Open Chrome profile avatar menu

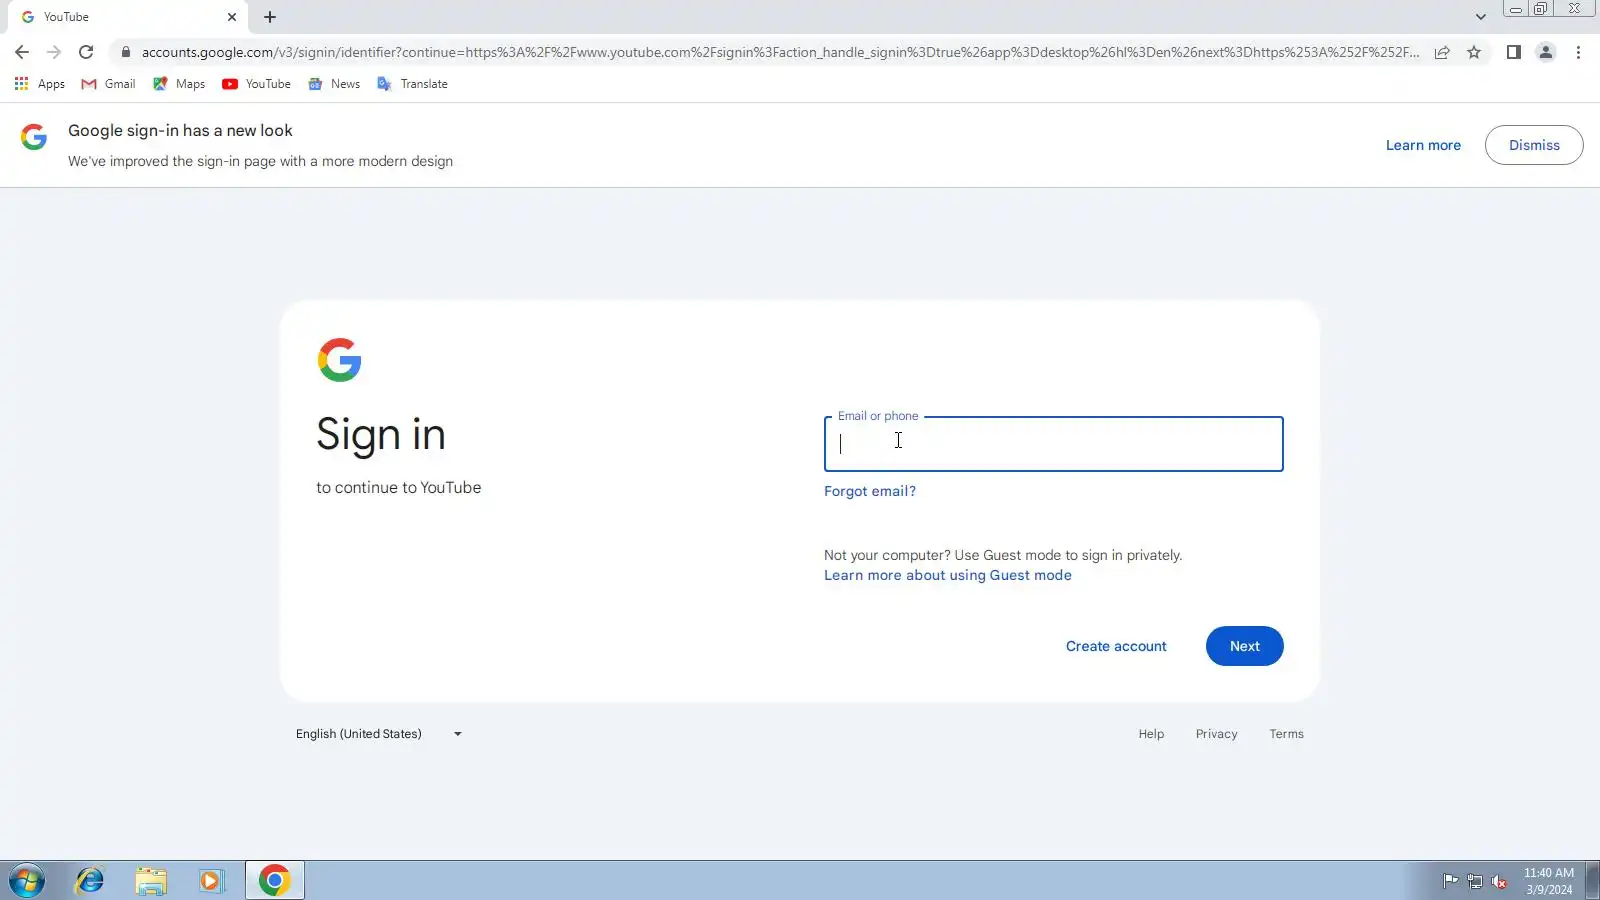pyautogui.click(x=1546, y=52)
